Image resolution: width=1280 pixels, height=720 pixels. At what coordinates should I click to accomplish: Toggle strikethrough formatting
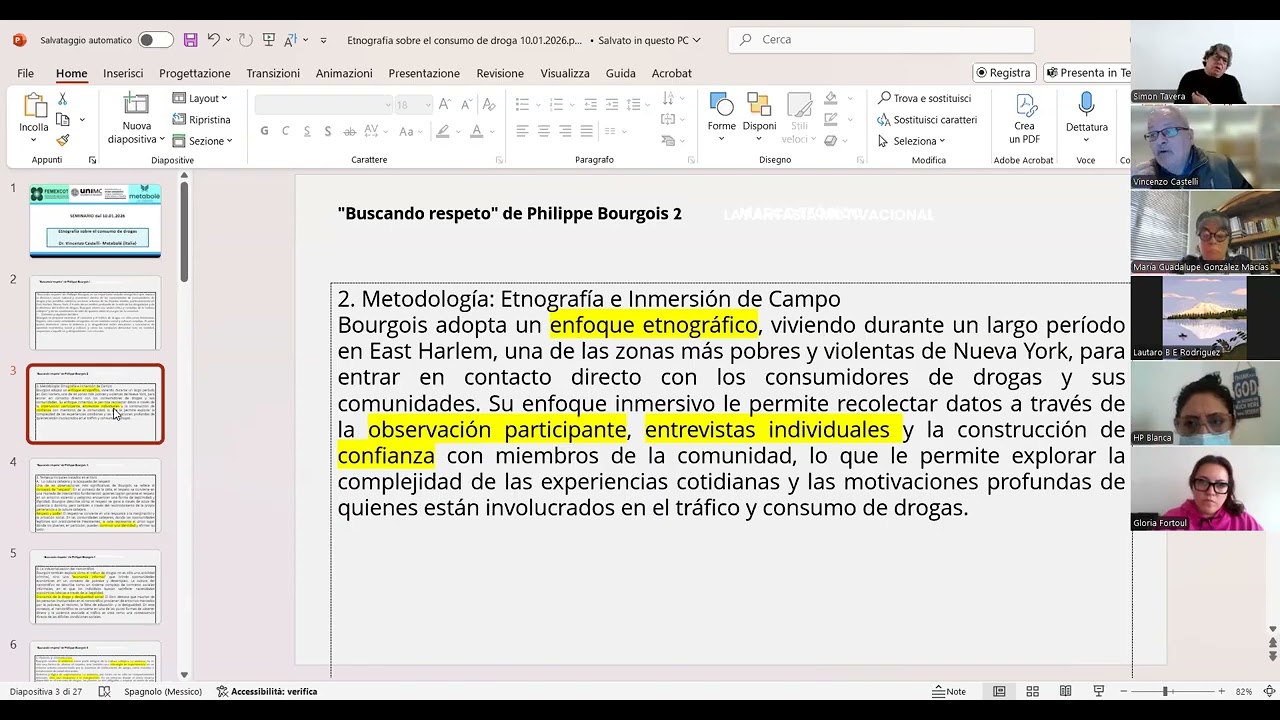[x=350, y=131]
